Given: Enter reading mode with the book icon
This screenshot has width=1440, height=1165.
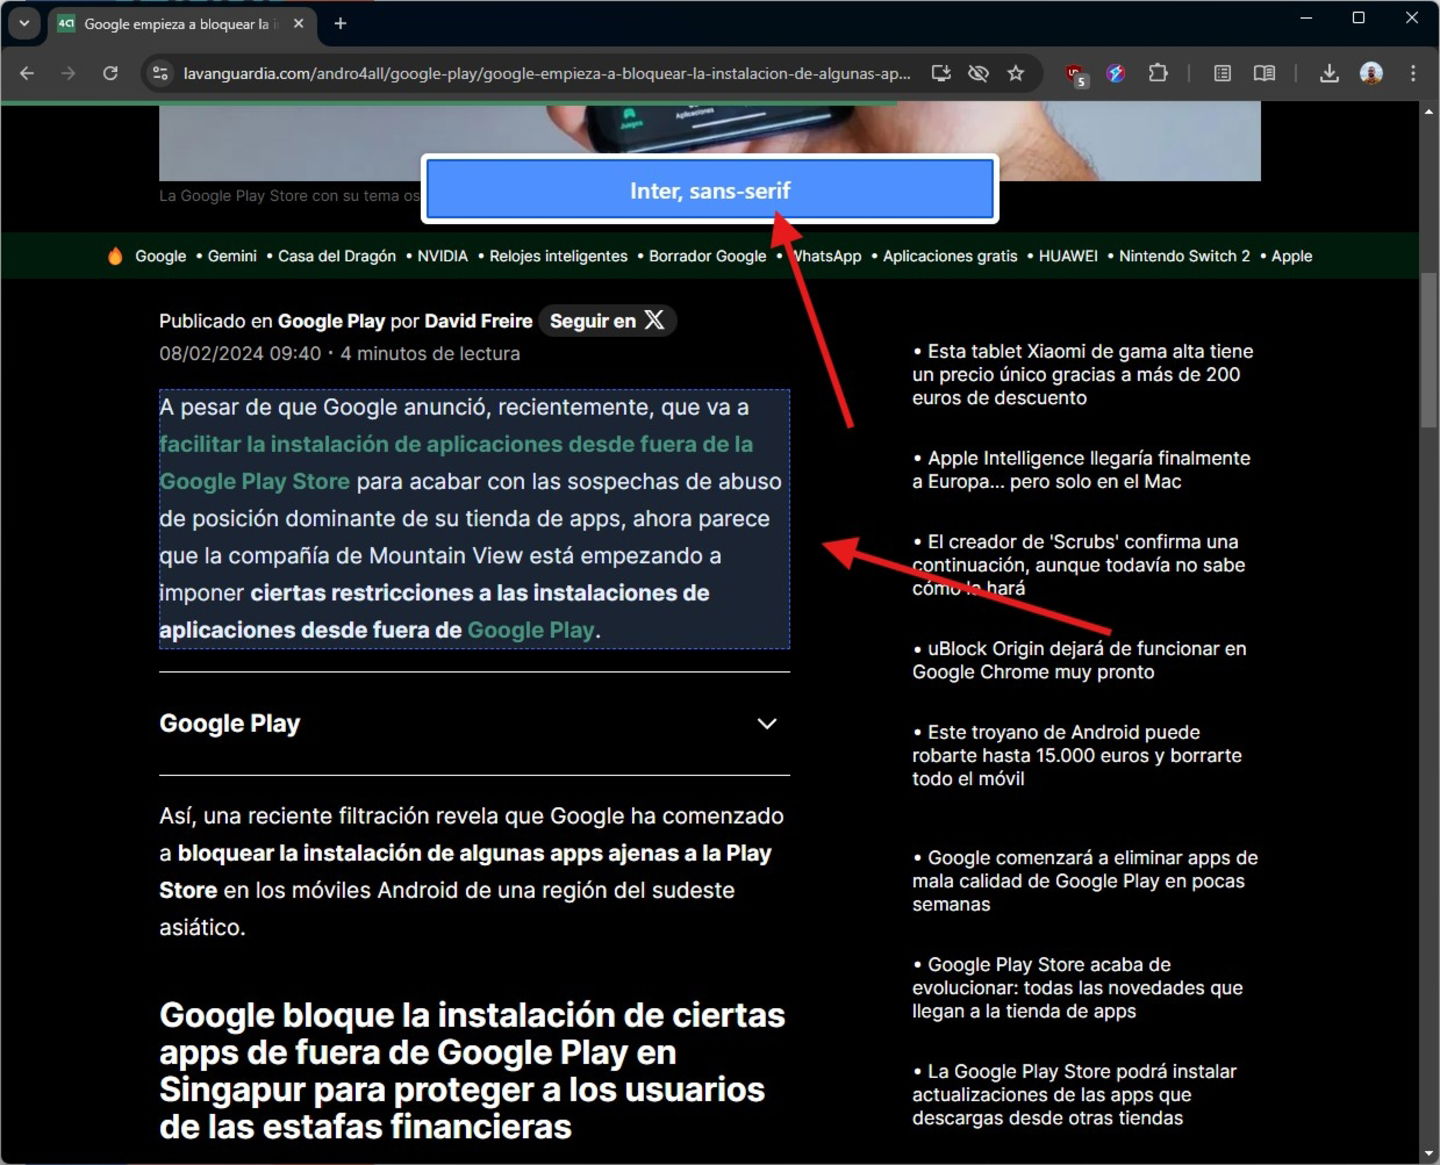Looking at the screenshot, I should click(x=1264, y=73).
